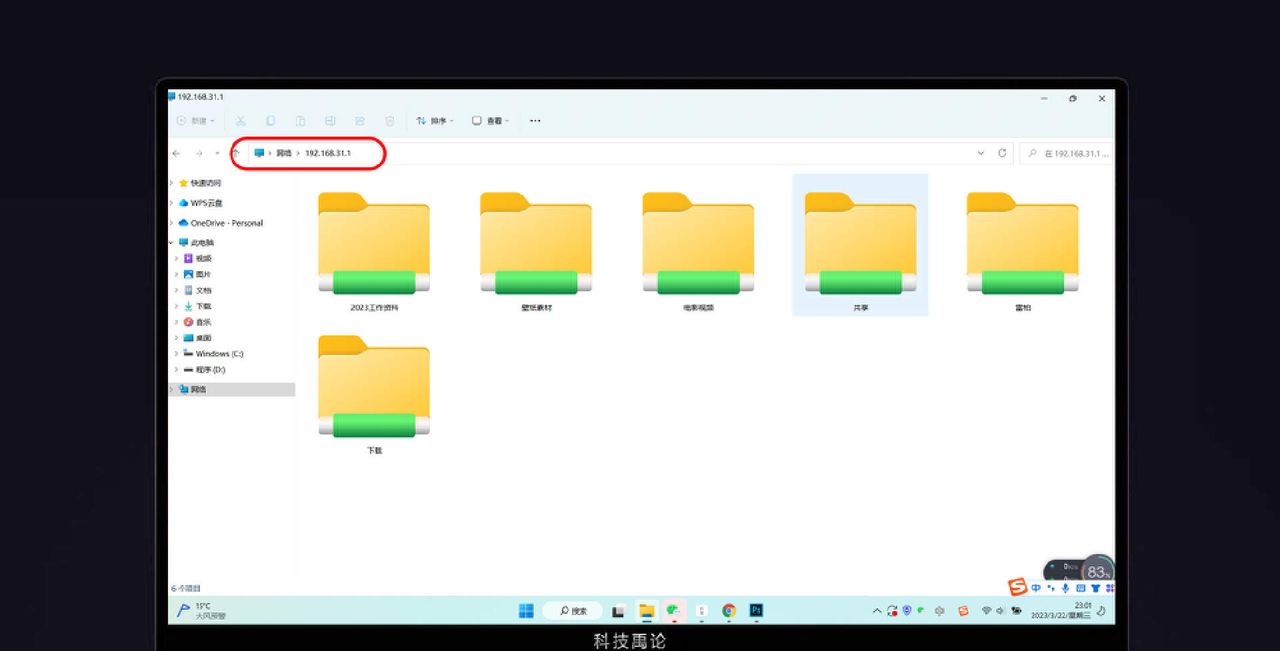The height and width of the screenshot is (651, 1280).
Task: Click the weather widget showing 15°C
Action: point(201,611)
